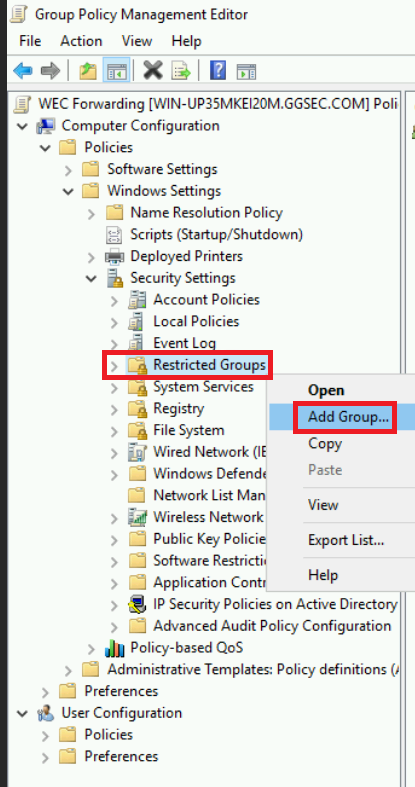Choose View in the context menu

tap(342, 505)
